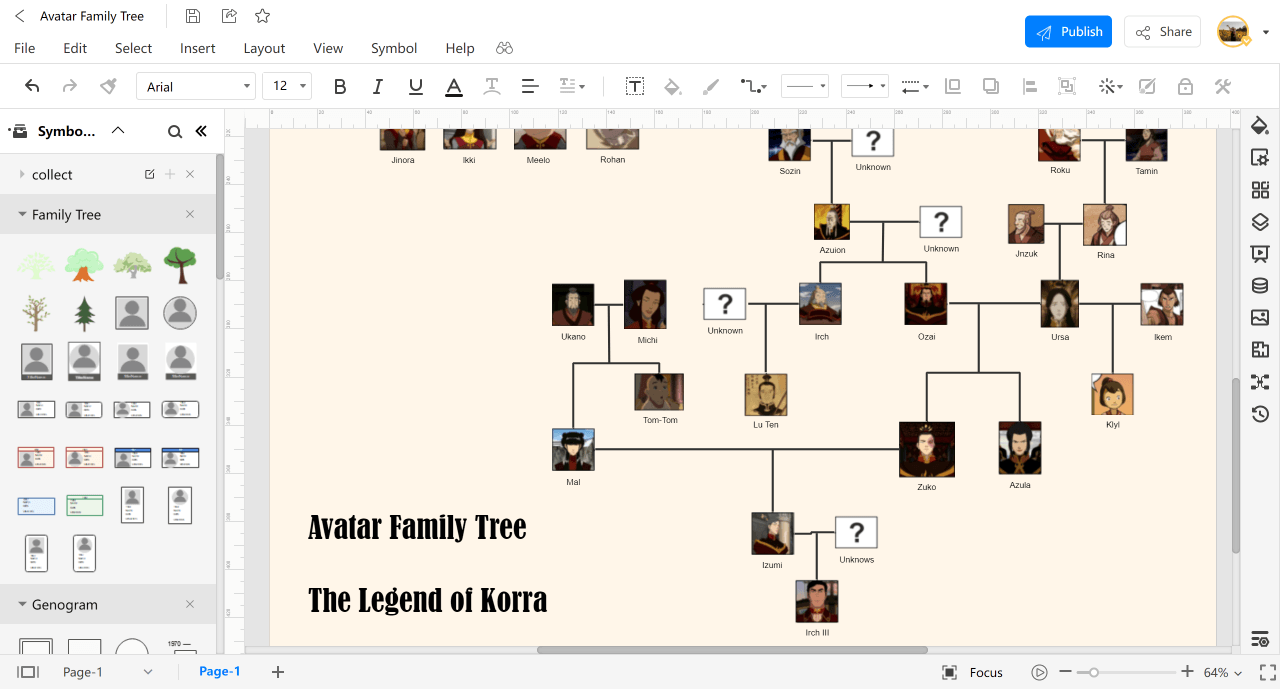Open the image panel icon in right sidebar
The height and width of the screenshot is (689, 1280).
(1260, 318)
